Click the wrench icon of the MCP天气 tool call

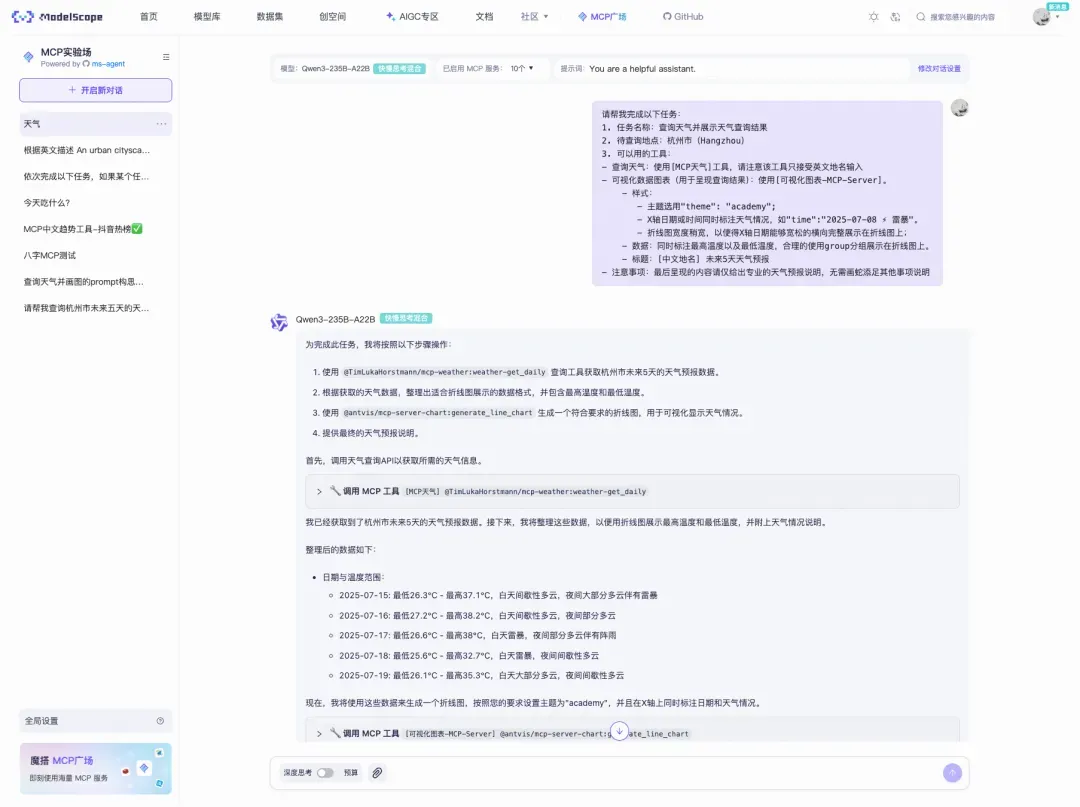[x=335, y=491]
